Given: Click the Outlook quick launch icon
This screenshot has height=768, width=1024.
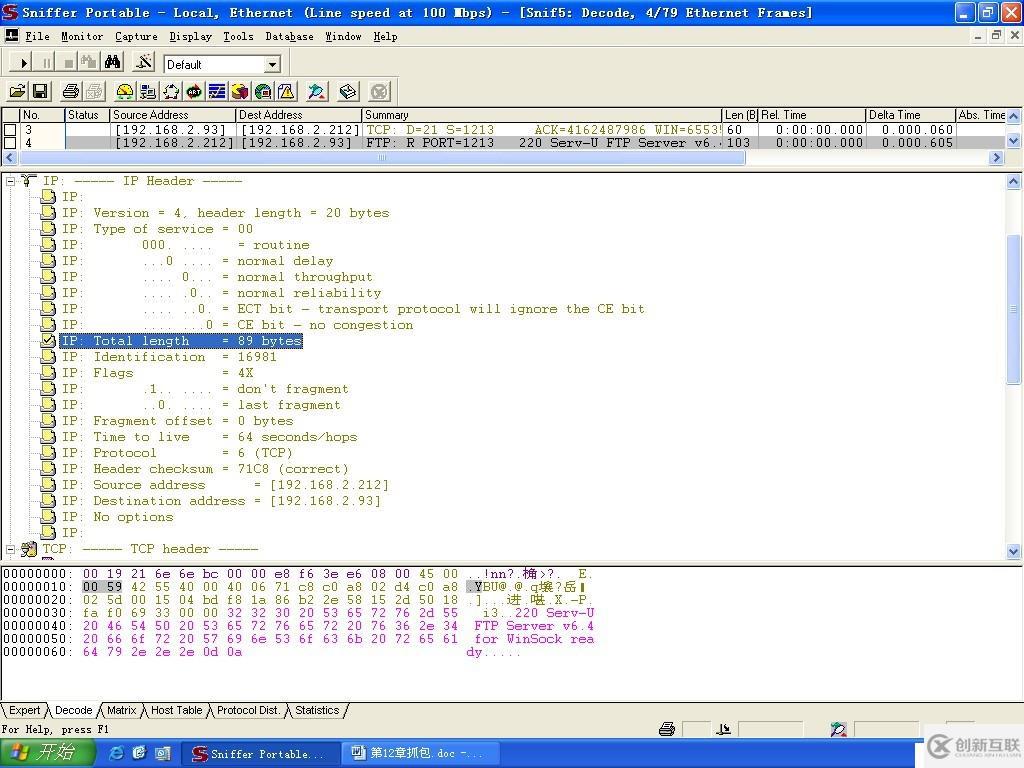Looking at the screenshot, I should point(163,753).
